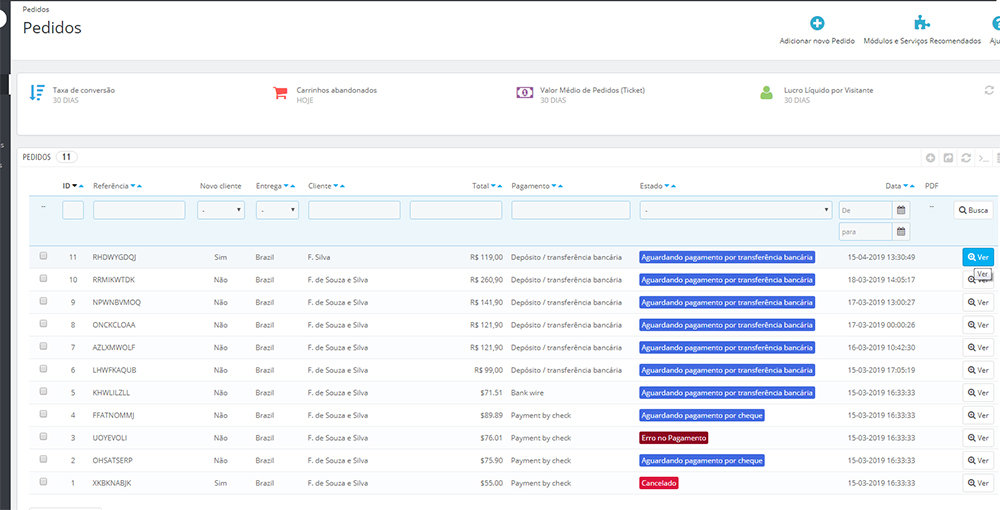
Task: Refresh the KPI statistics panel
Action: click(x=989, y=90)
